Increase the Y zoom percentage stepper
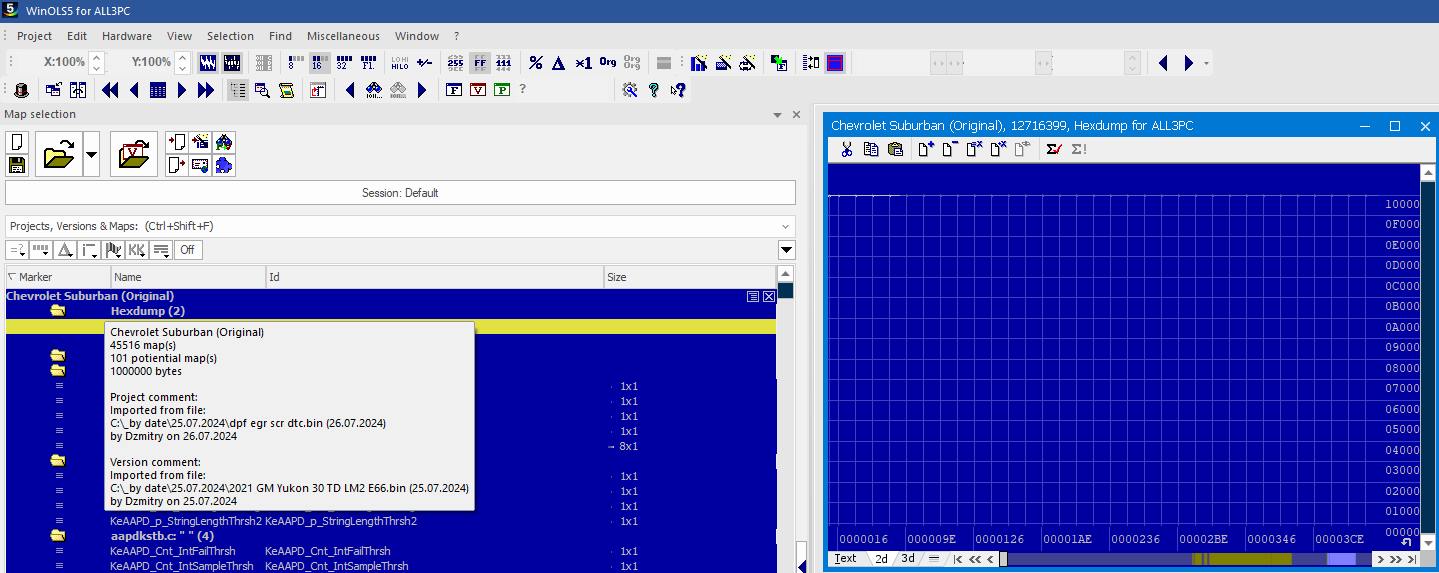This screenshot has height=573, width=1439. click(183, 56)
